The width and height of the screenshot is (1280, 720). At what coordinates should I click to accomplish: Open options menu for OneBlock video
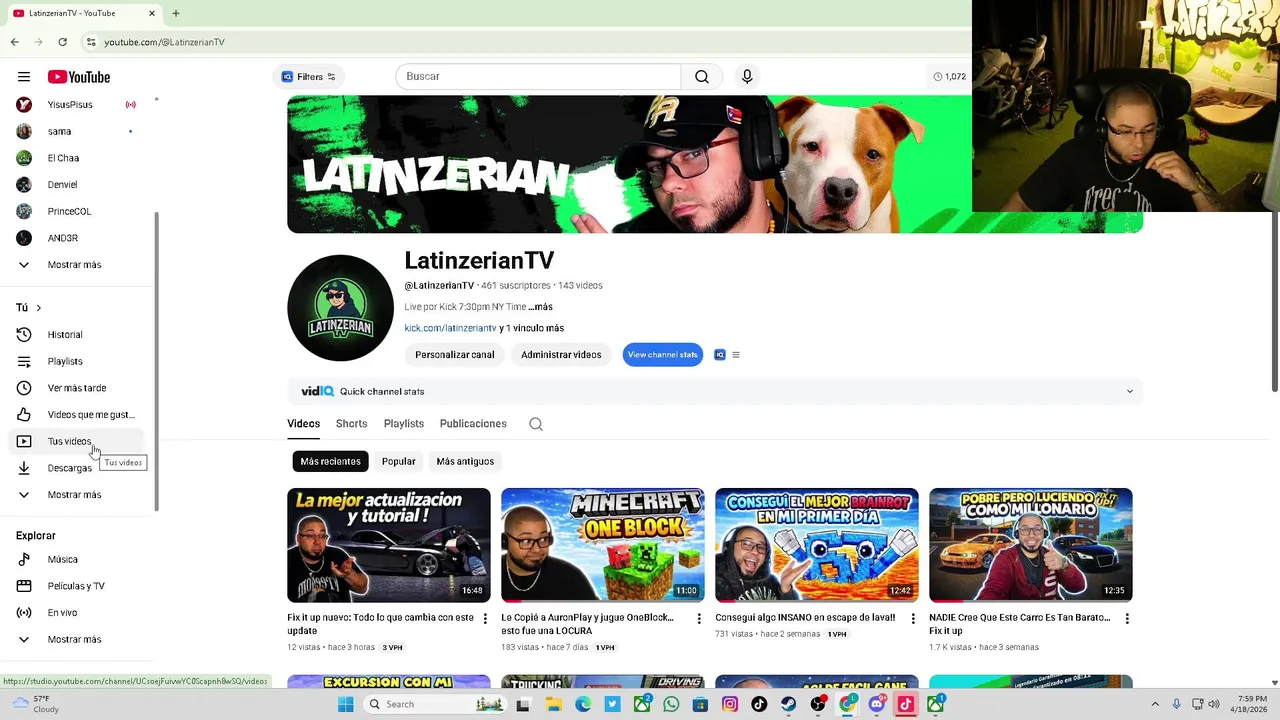tap(699, 619)
